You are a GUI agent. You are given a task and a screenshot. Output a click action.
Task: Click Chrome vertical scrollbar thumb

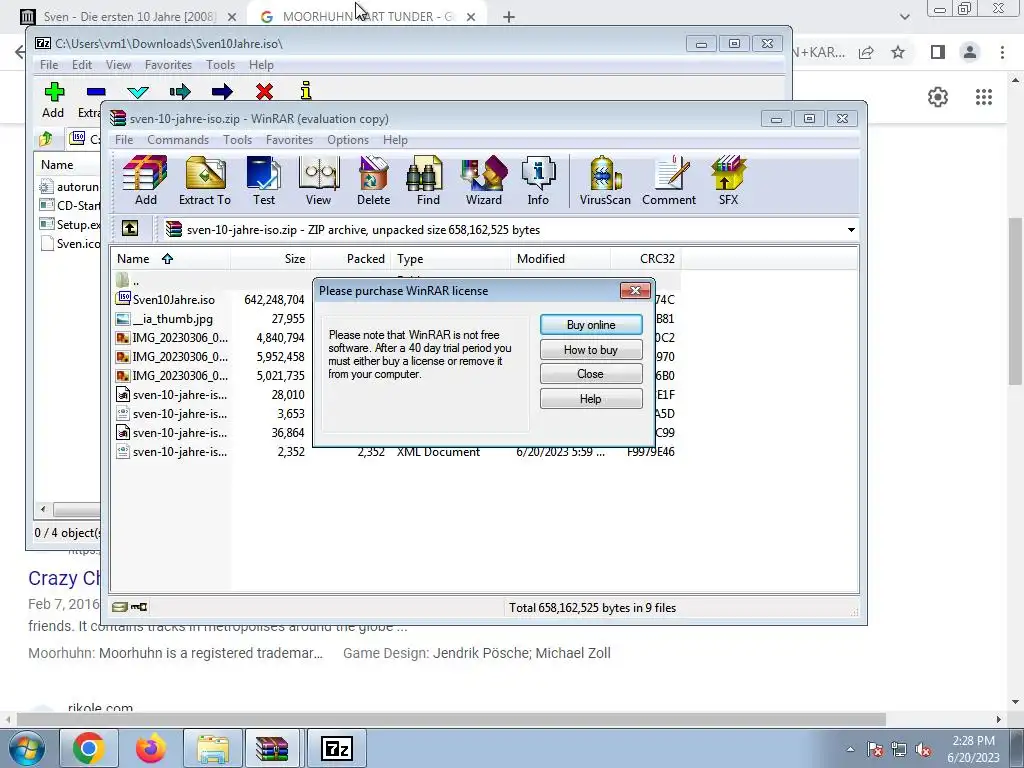coord(1016,300)
